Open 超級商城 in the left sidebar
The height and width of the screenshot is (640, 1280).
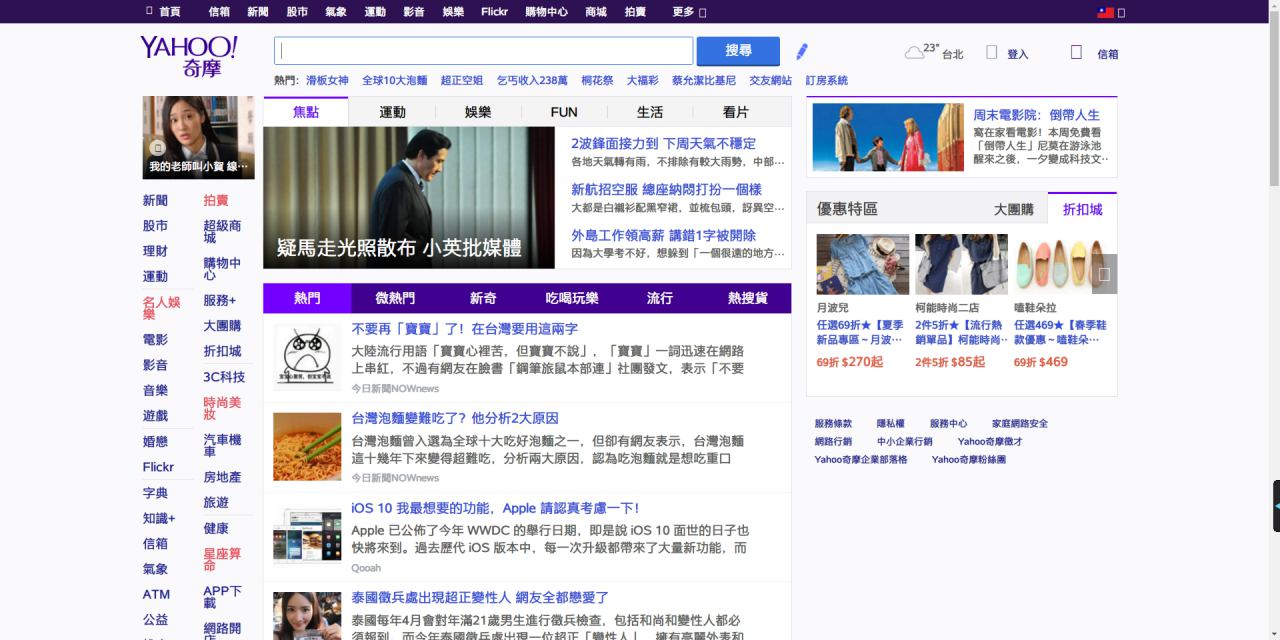[x=222, y=232]
